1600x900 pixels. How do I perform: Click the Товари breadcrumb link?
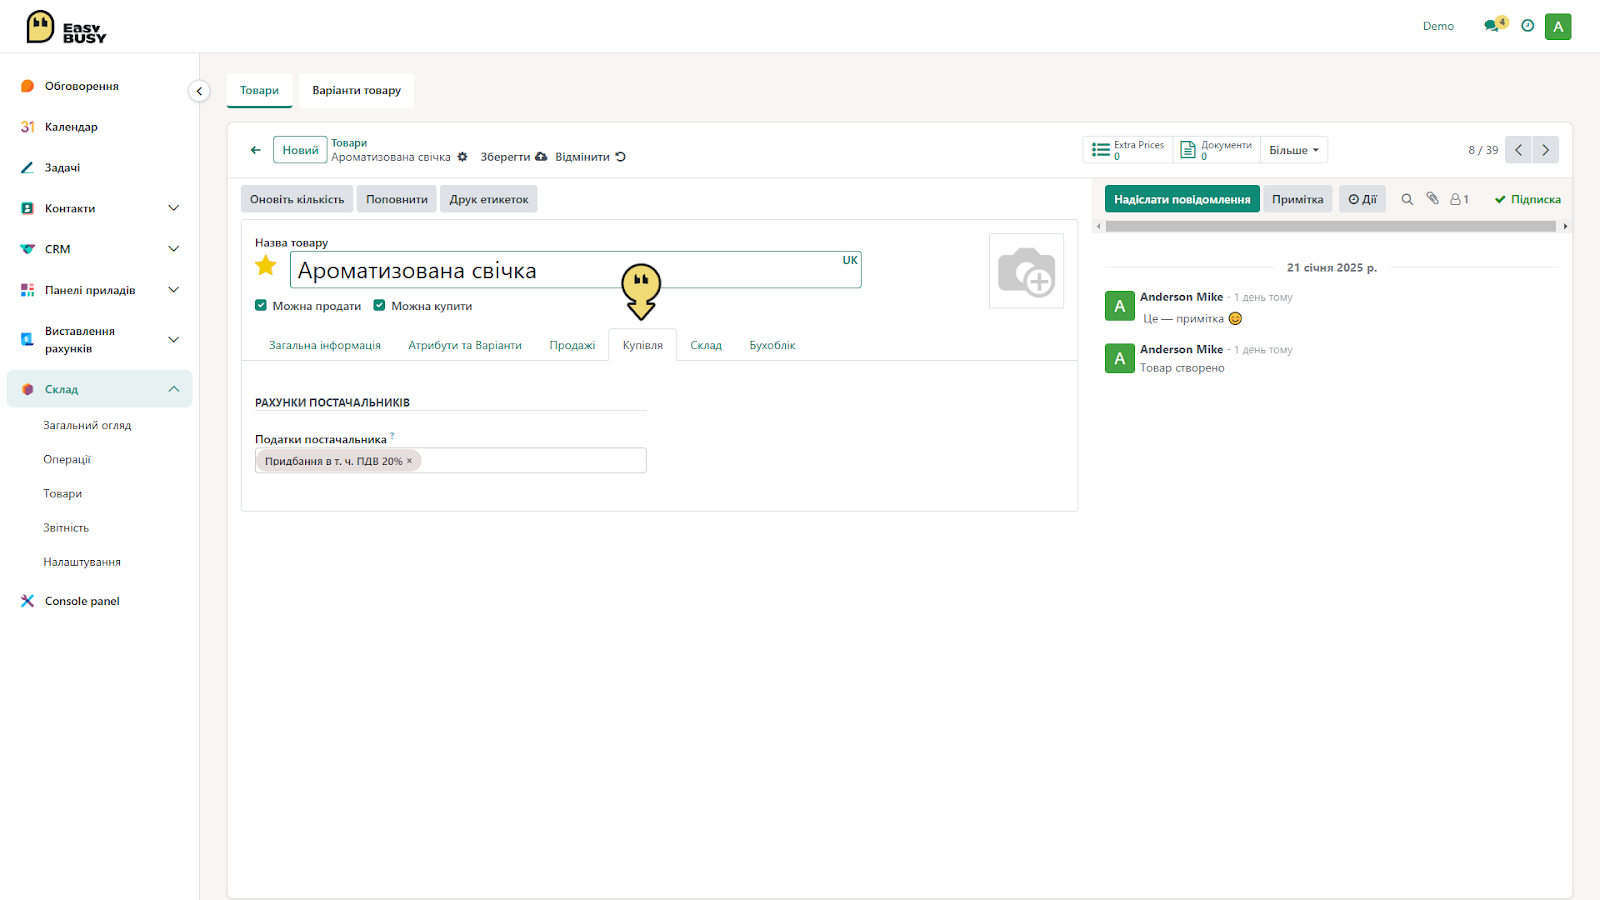pyautogui.click(x=349, y=143)
